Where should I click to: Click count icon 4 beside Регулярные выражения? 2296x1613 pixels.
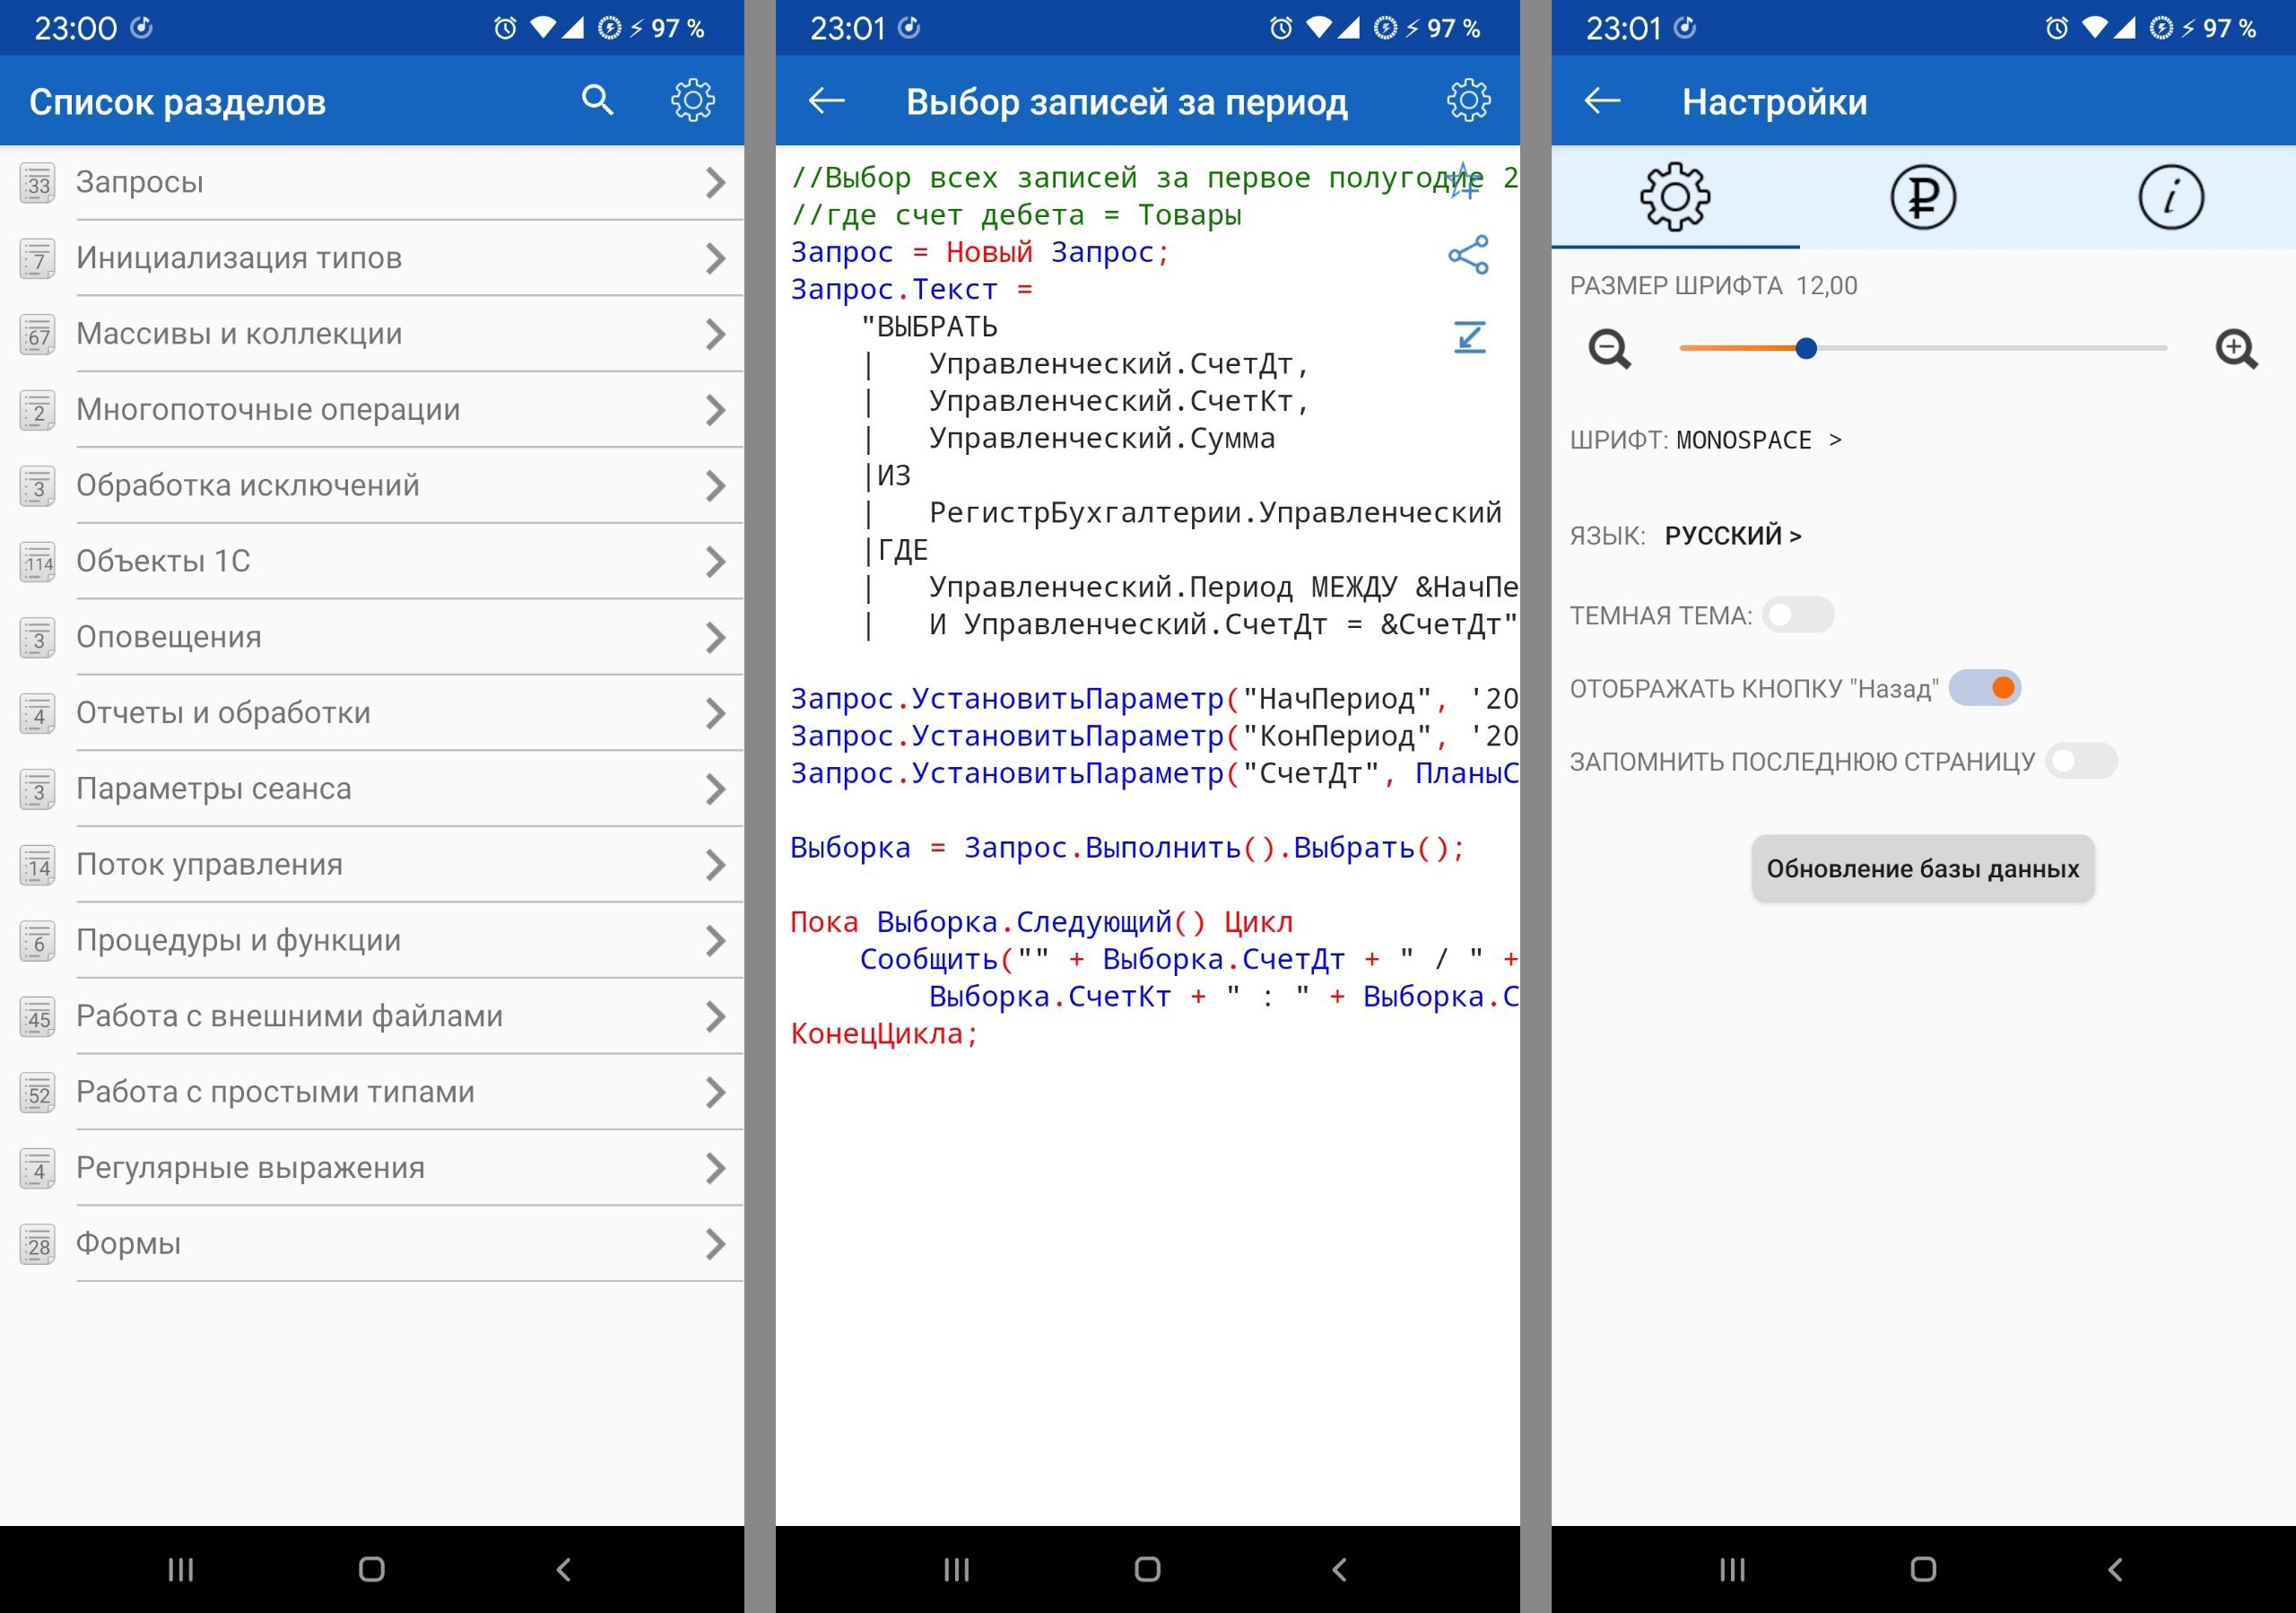pyautogui.click(x=38, y=1169)
